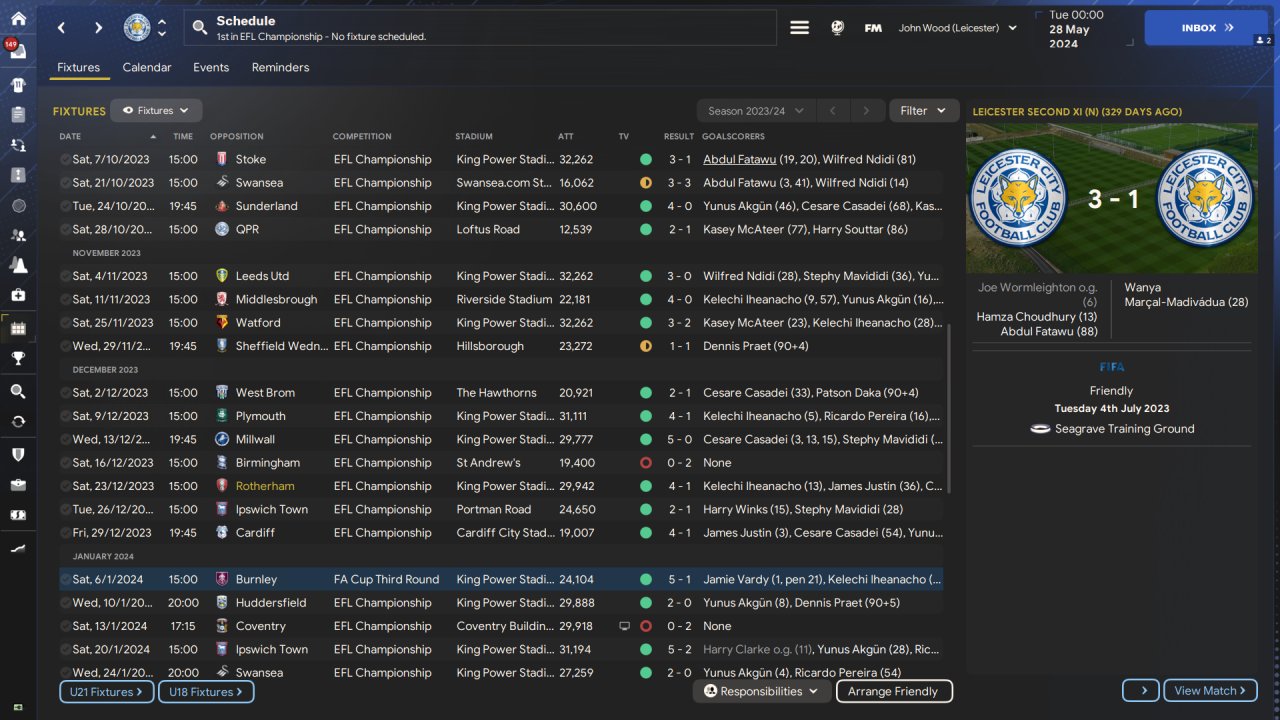Open the Club shield icon in sidebar
This screenshot has height=720, width=1280.
[x=18, y=454]
